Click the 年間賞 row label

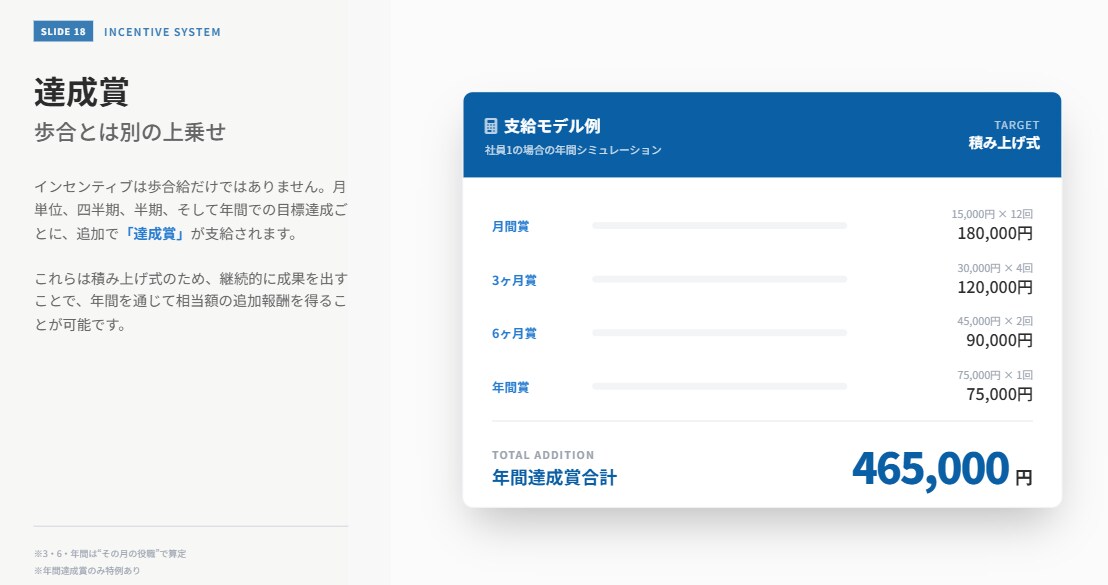pos(510,387)
